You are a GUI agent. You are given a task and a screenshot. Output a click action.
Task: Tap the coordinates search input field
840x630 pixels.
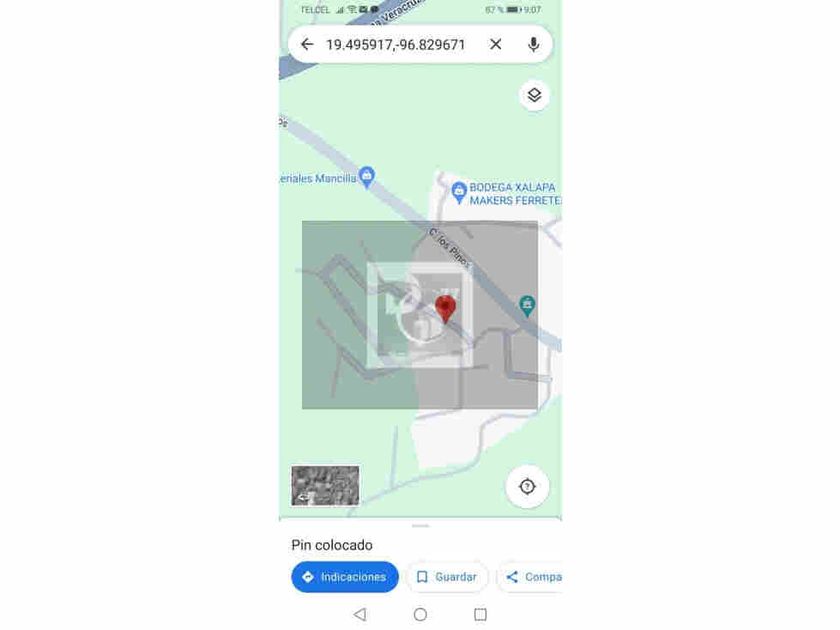click(x=395, y=44)
